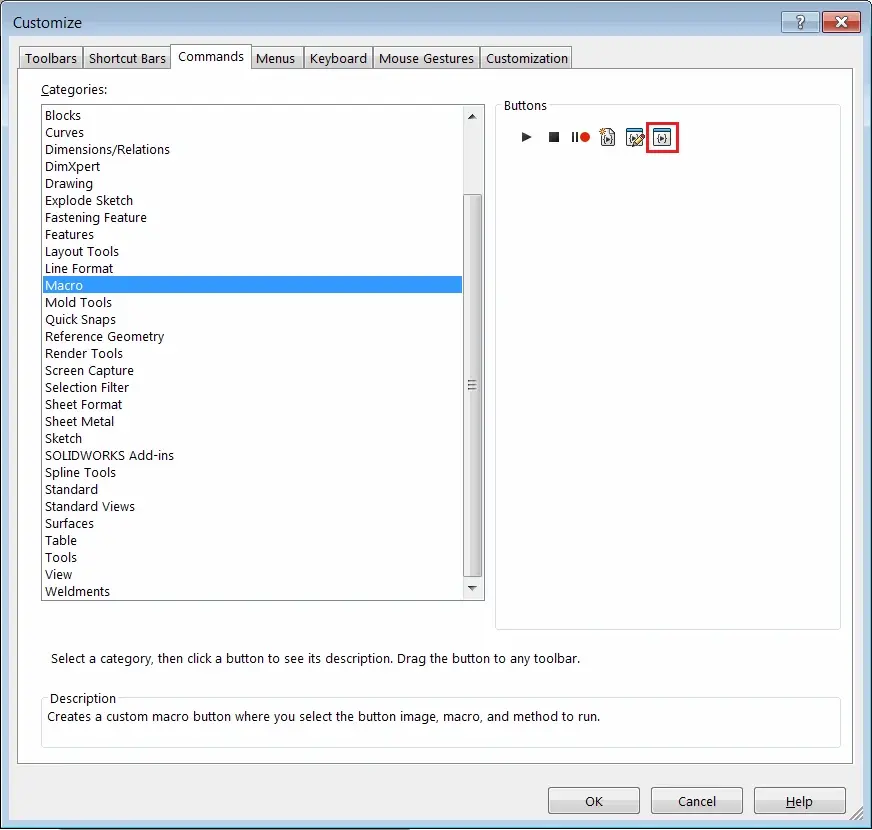The image size is (872, 830).
Task: Open the Keyboard tab
Action: point(338,58)
